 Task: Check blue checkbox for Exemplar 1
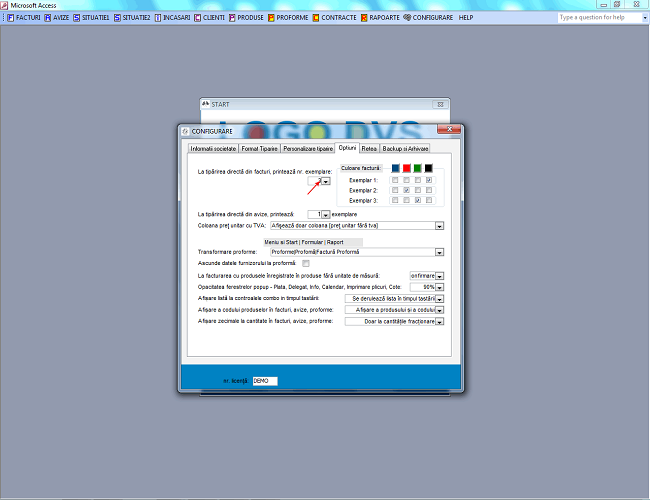[x=395, y=180]
